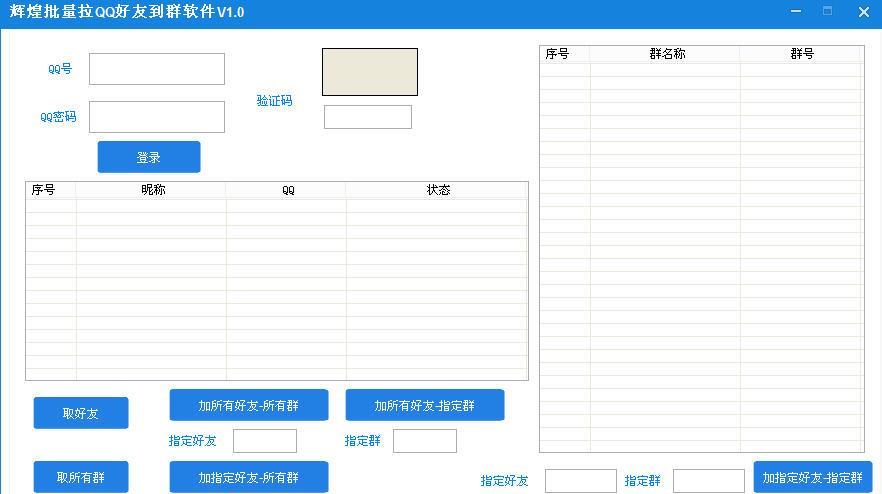Click QQ column header in friends table

click(286, 190)
